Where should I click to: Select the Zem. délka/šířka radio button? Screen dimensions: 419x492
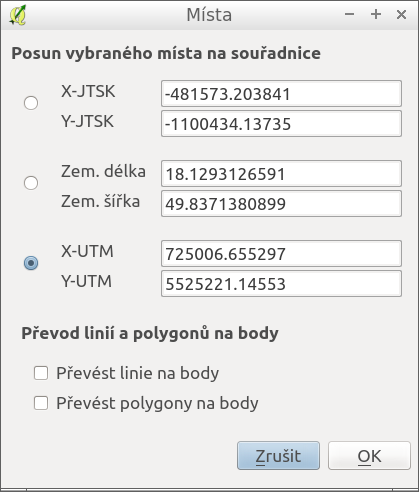point(31,183)
